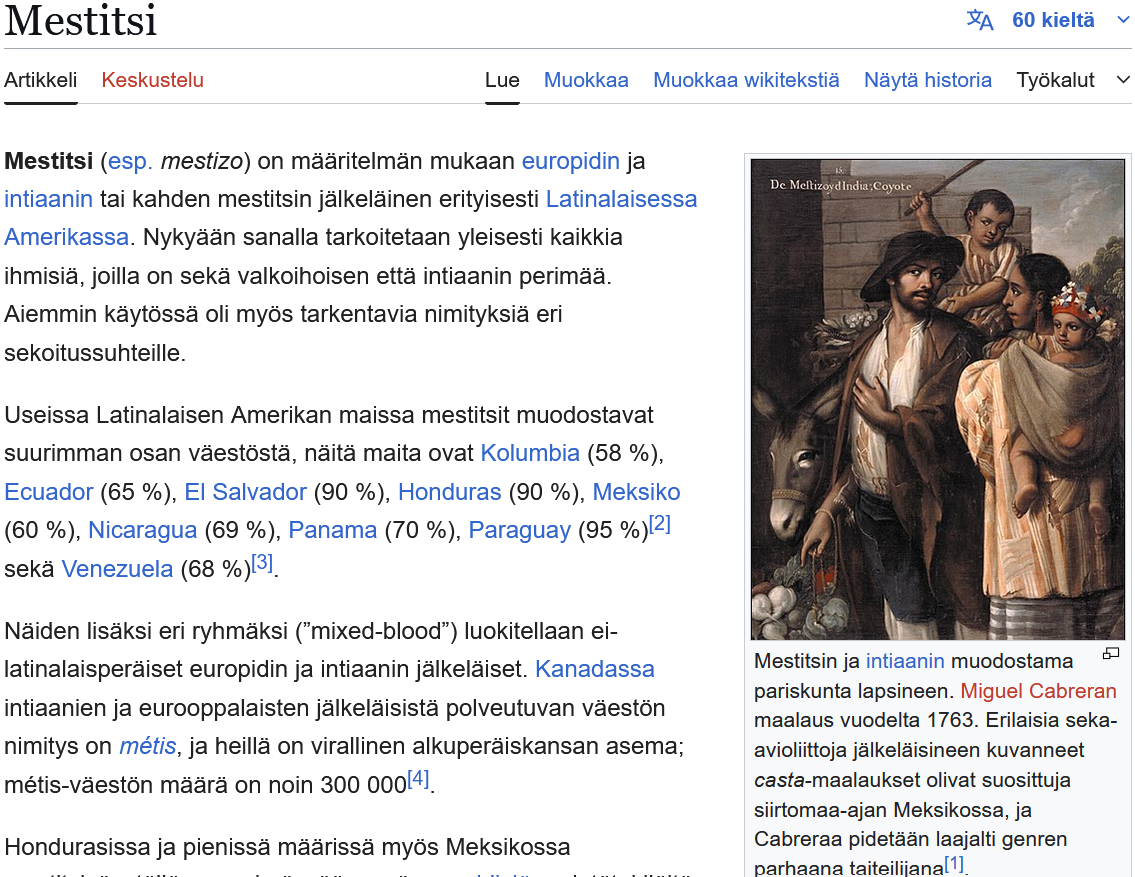Follow the esp. language link
This screenshot has width=1135, height=877.
(130, 161)
